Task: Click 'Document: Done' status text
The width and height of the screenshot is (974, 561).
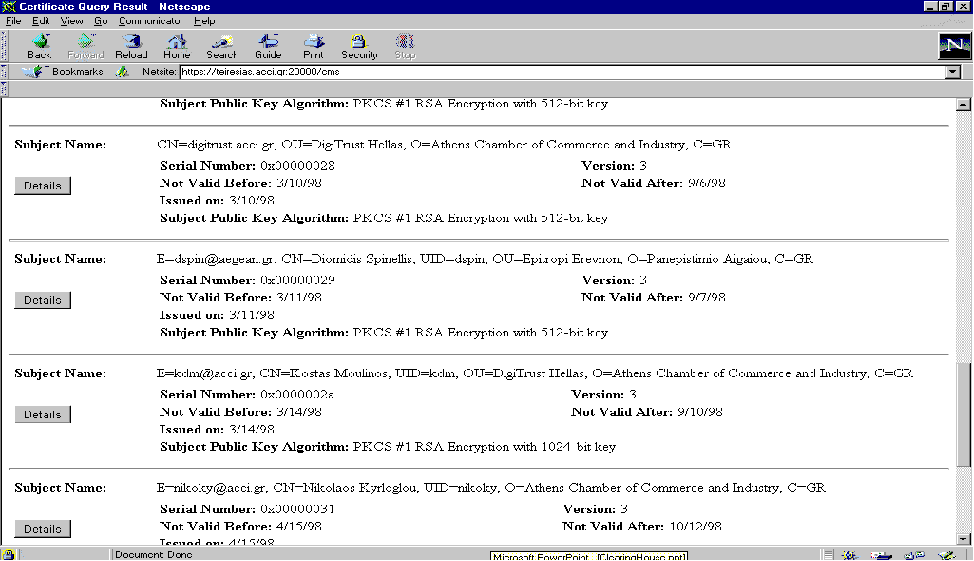Action: (x=153, y=554)
